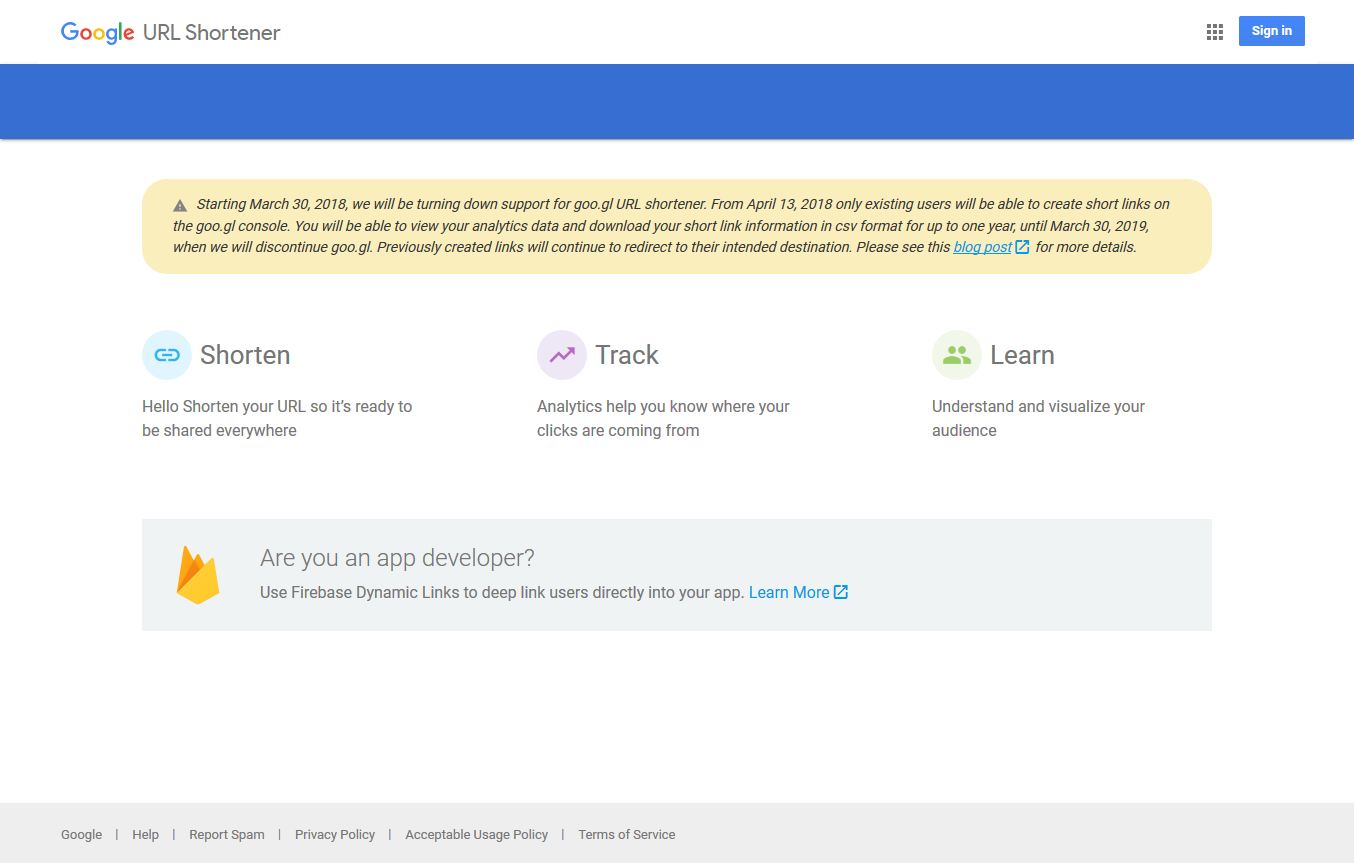Screen dimensions: 1354x863
Task: Click the warning triangle in the notice banner
Action: point(180,203)
